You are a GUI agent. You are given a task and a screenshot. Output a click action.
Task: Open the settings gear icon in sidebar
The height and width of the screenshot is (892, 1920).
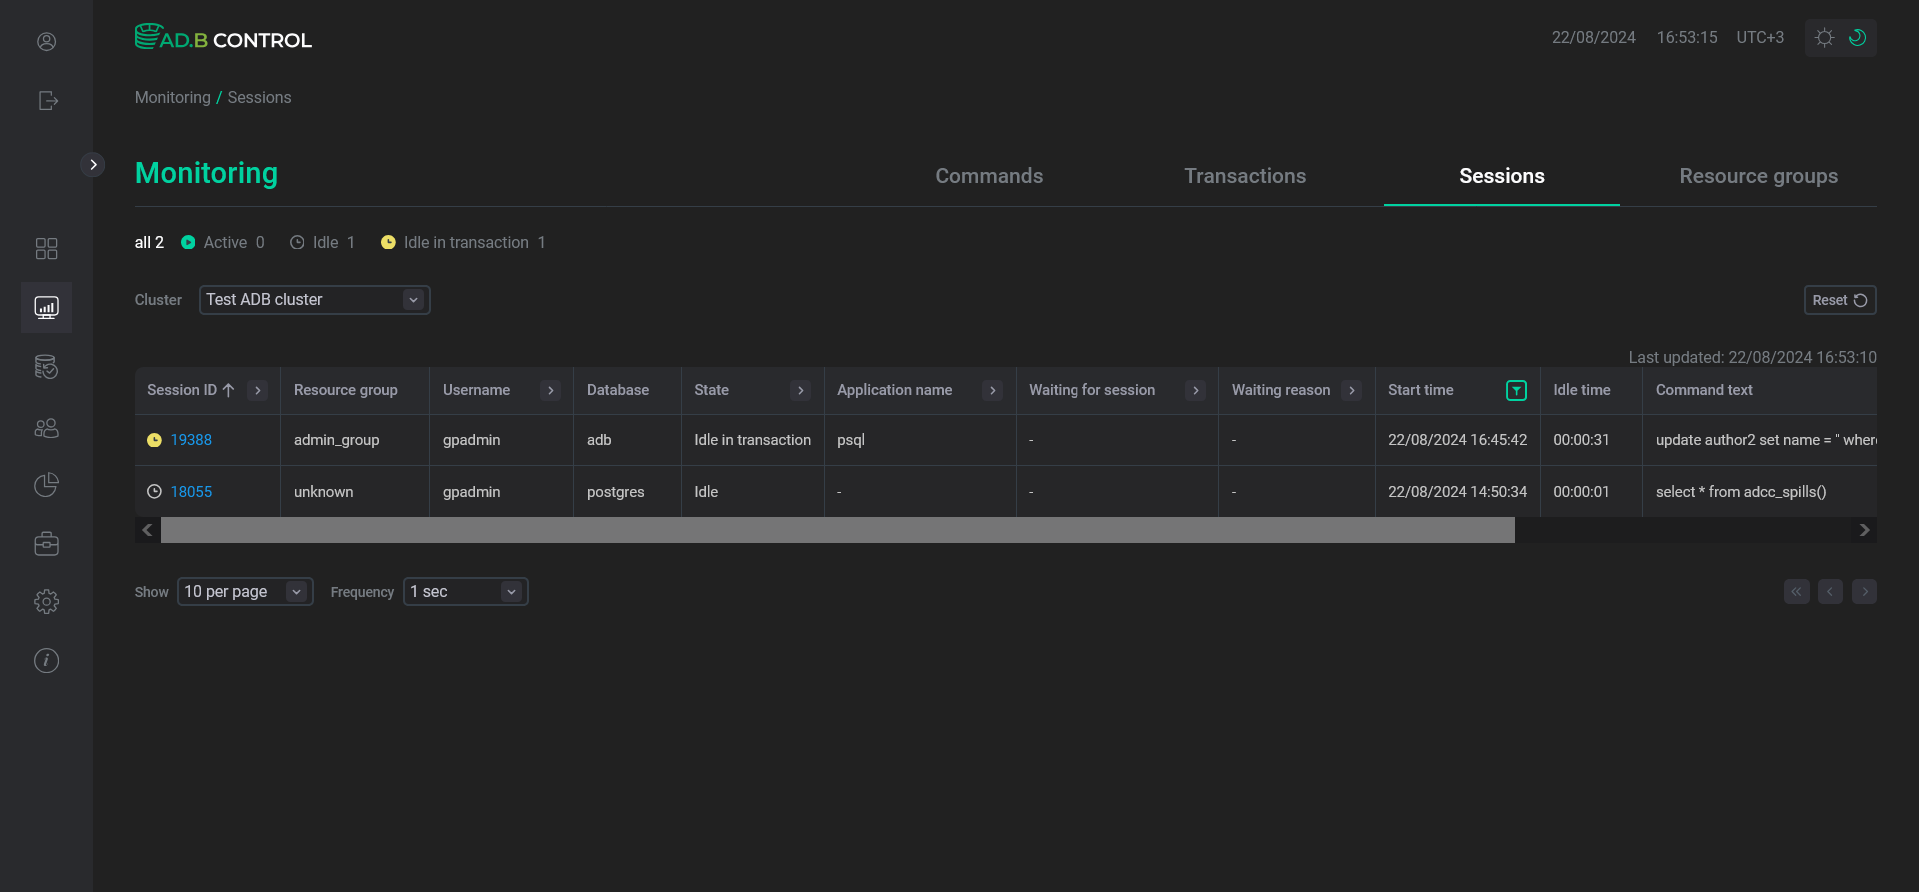coord(46,601)
